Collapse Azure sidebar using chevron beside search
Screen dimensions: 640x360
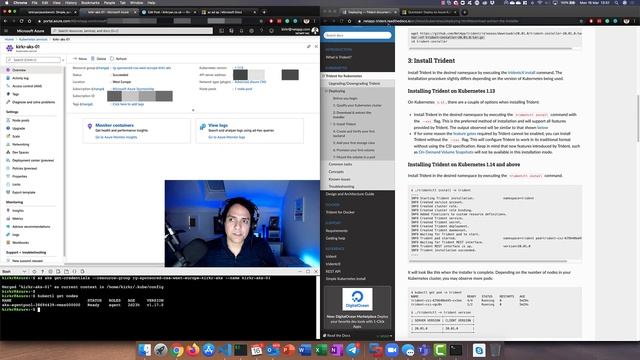click(63, 60)
